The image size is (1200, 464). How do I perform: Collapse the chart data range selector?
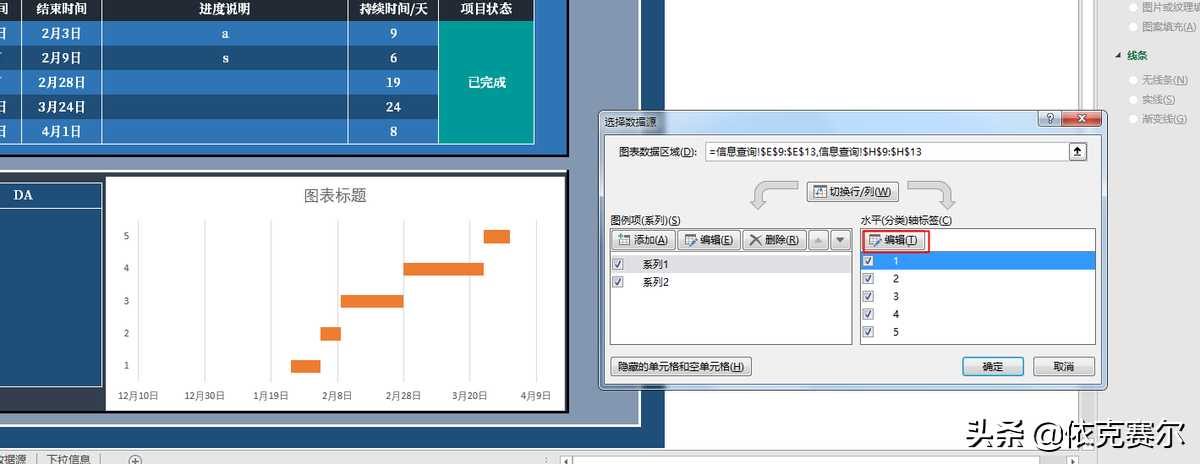click(x=1077, y=152)
